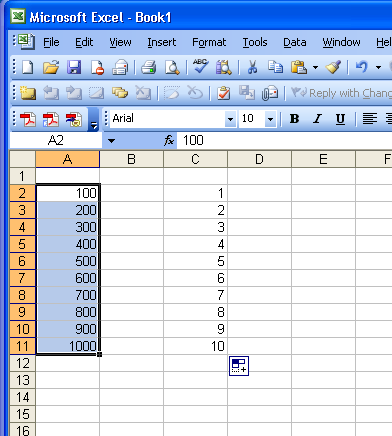Expand the font size 10 dropdown
This screenshot has height=436, width=392.
pyautogui.click(x=271, y=119)
